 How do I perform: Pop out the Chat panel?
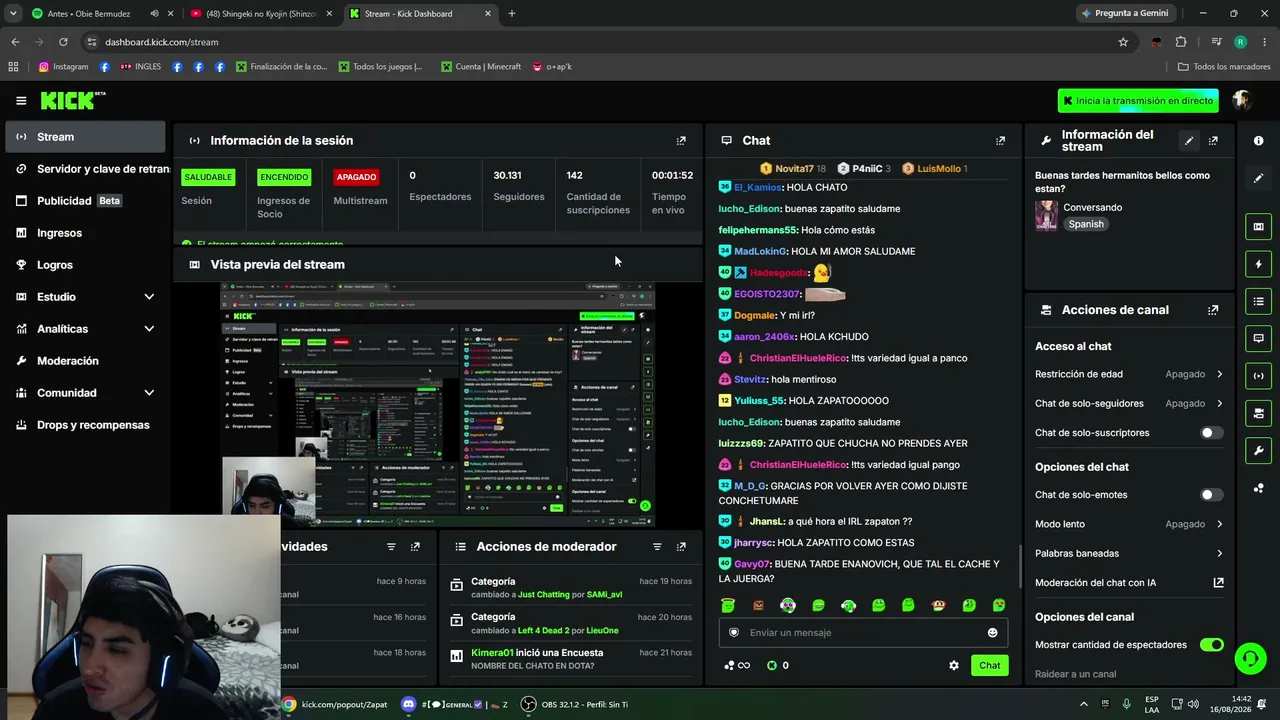[x=1000, y=141]
